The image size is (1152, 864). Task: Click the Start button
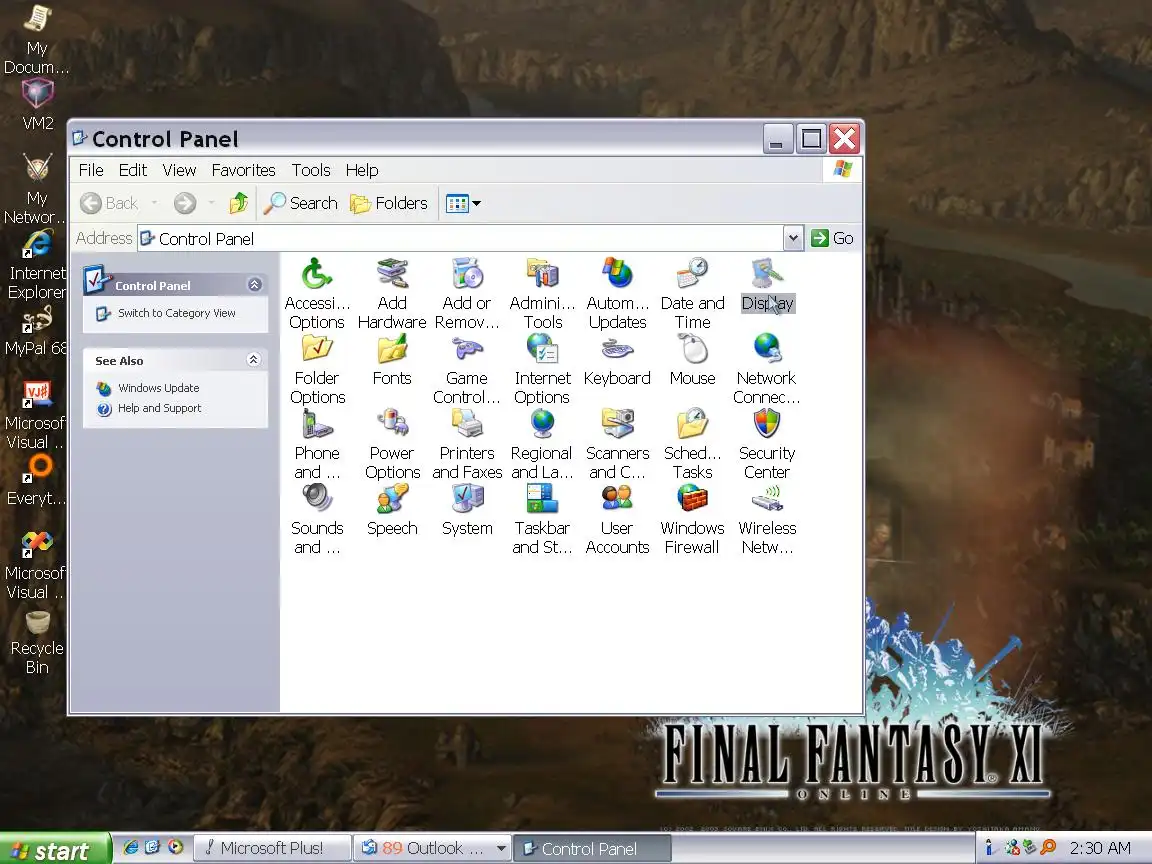point(55,849)
